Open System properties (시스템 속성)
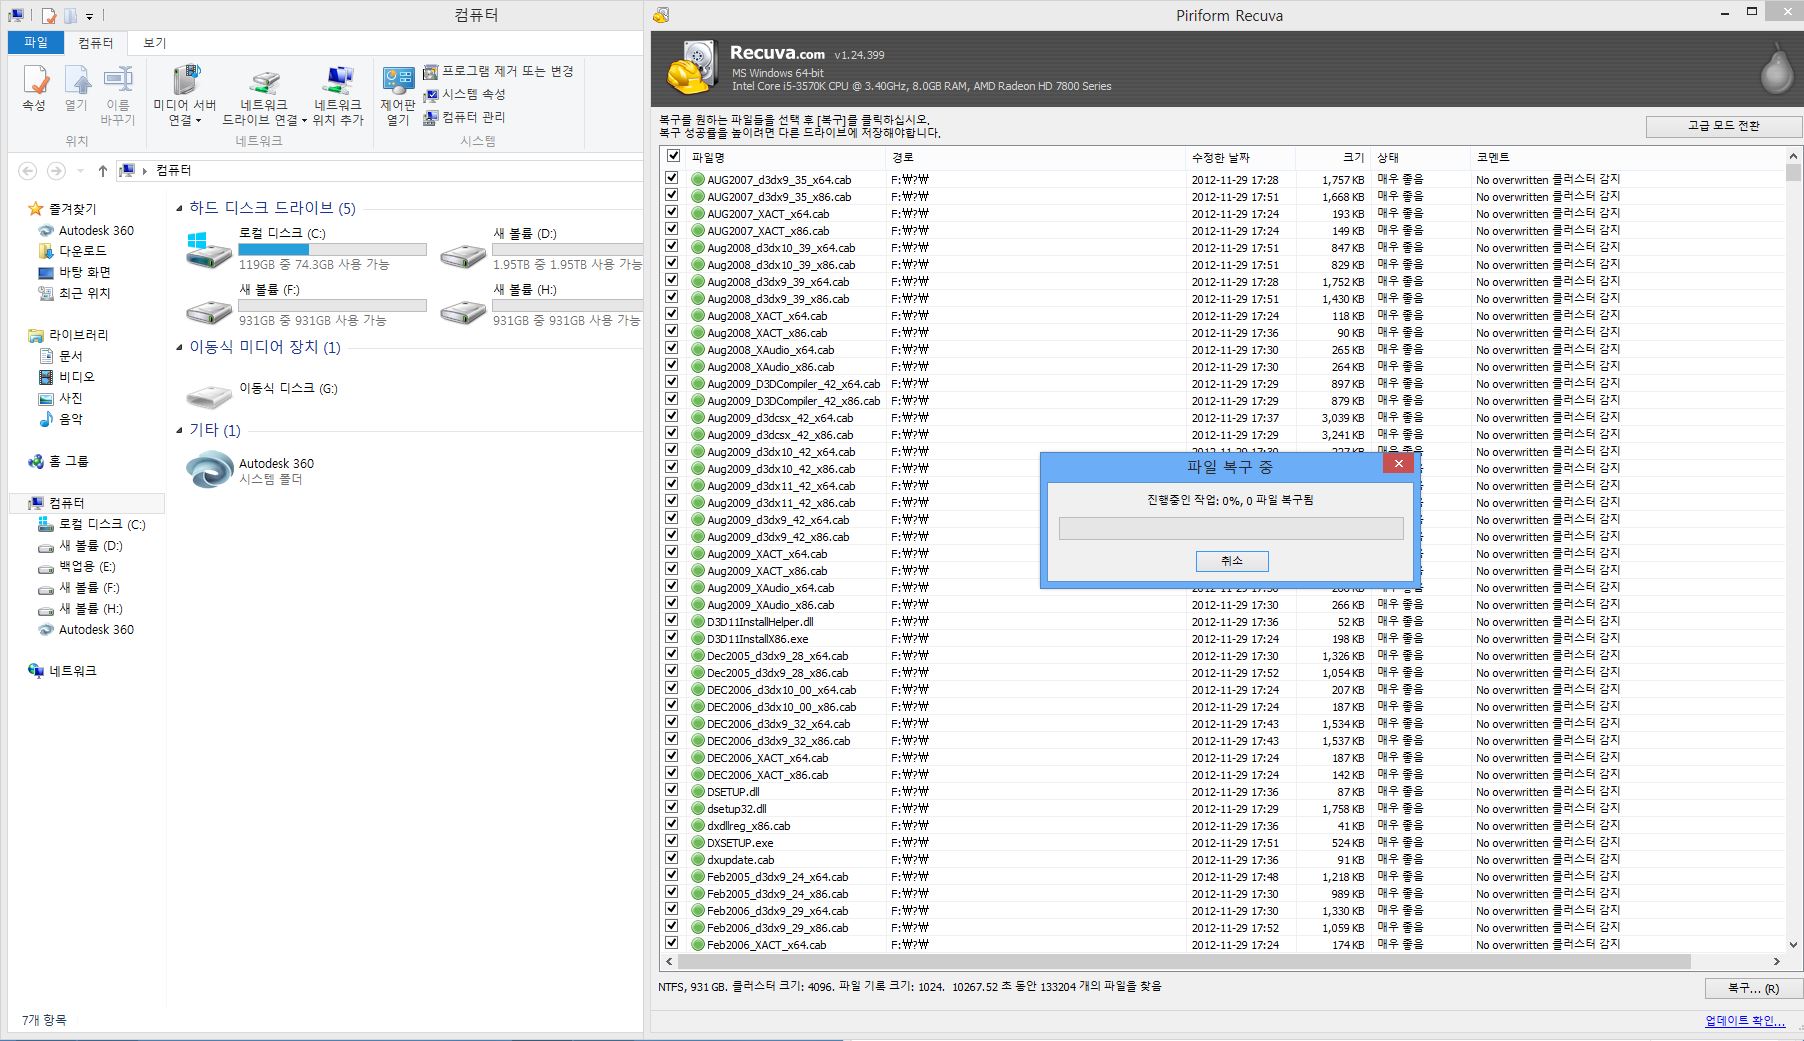Viewport: 1804px width, 1041px height. point(464,94)
